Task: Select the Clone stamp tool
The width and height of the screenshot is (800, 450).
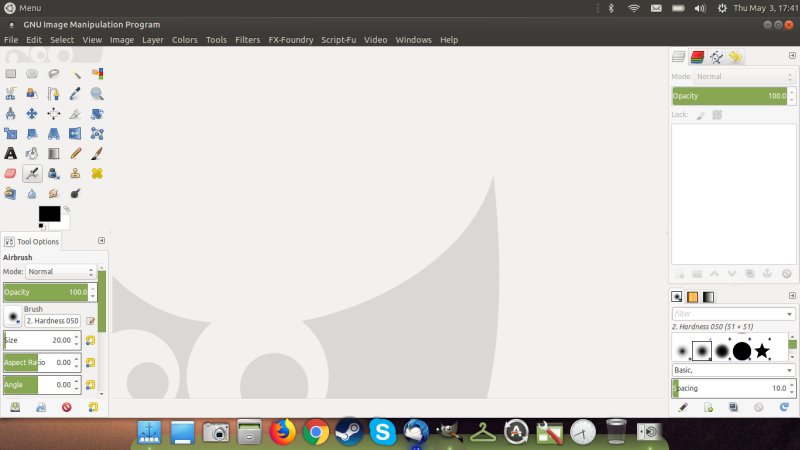Action: 76,173
